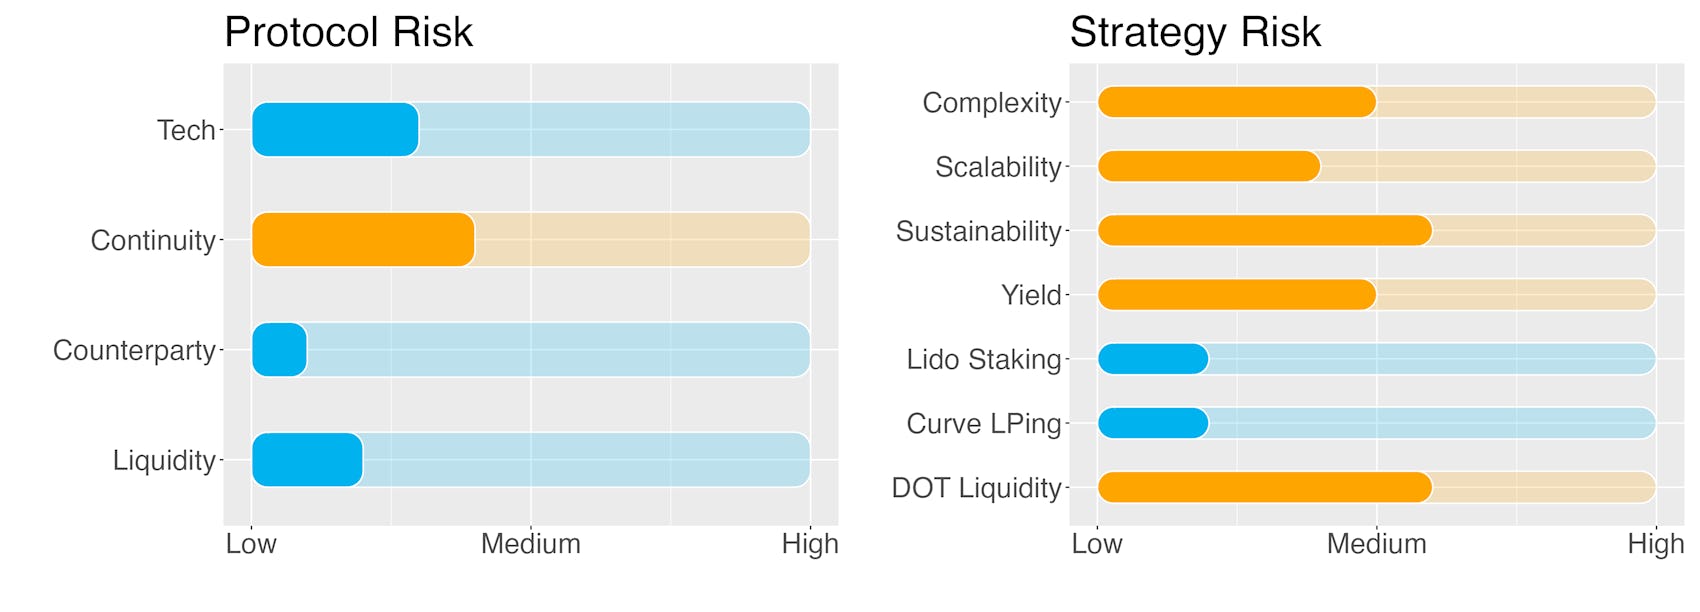The height and width of the screenshot is (612, 1700).
Task: Click the DOT Liquidity orange bar
Action: click(x=1265, y=488)
